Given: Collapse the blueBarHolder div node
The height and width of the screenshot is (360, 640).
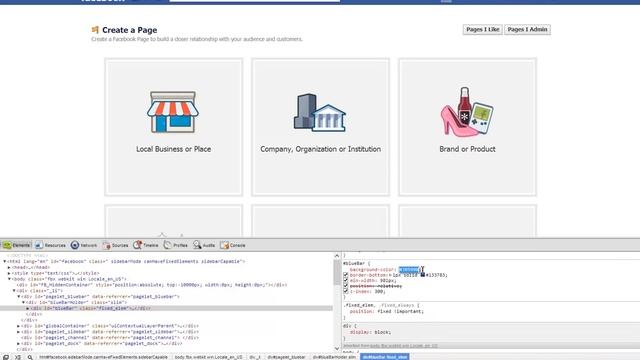Looking at the screenshot, I should (23, 302).
